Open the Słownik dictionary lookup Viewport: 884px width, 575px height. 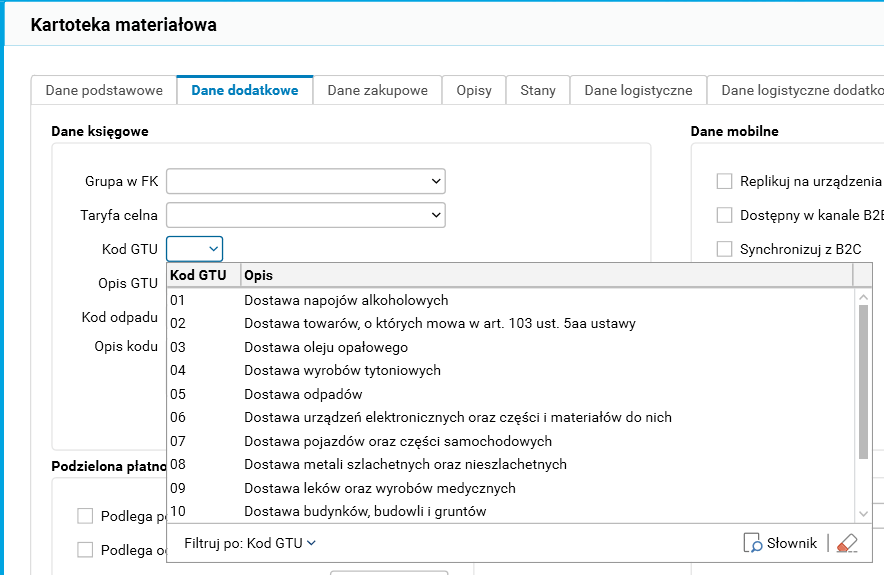coord(781,543)
